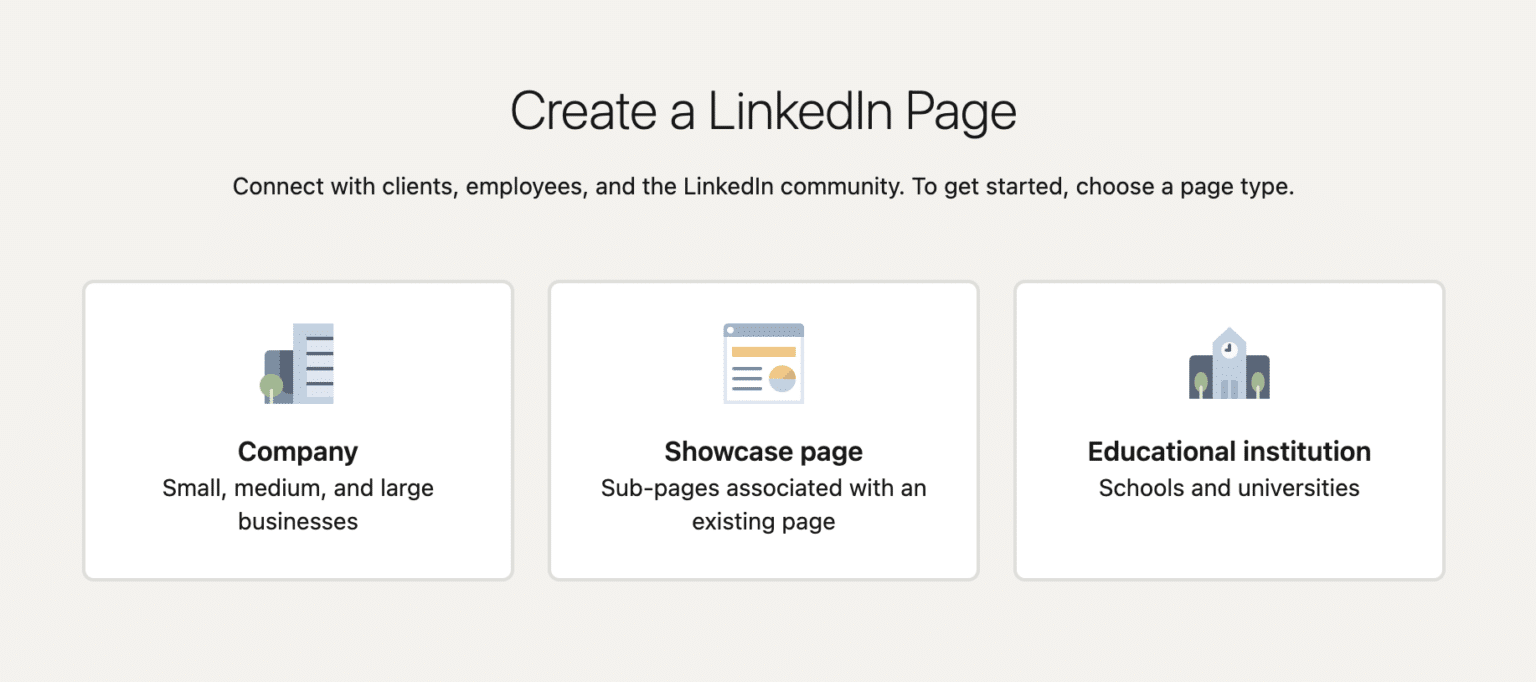Click the 'Create a LinkedIn Page' title
1536x682 pixels.
coord(763,110)
